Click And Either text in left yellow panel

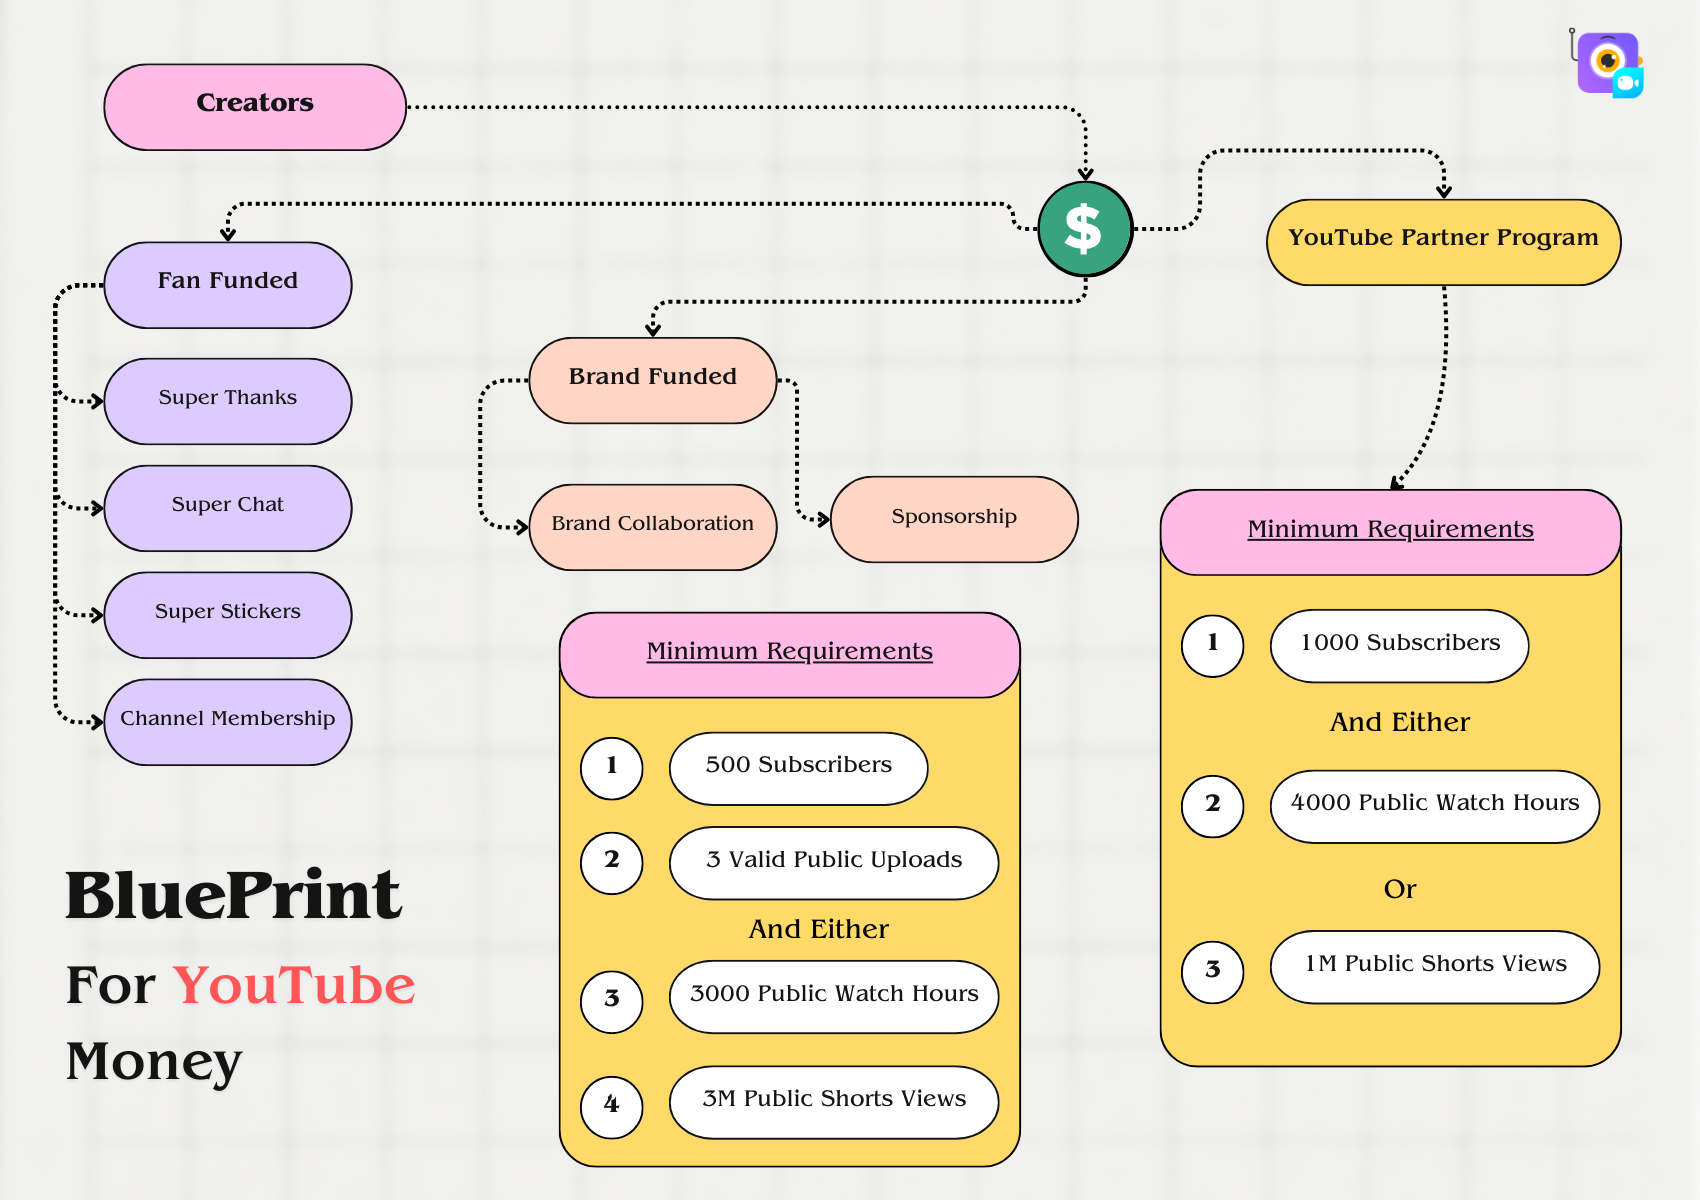[819, 929]
